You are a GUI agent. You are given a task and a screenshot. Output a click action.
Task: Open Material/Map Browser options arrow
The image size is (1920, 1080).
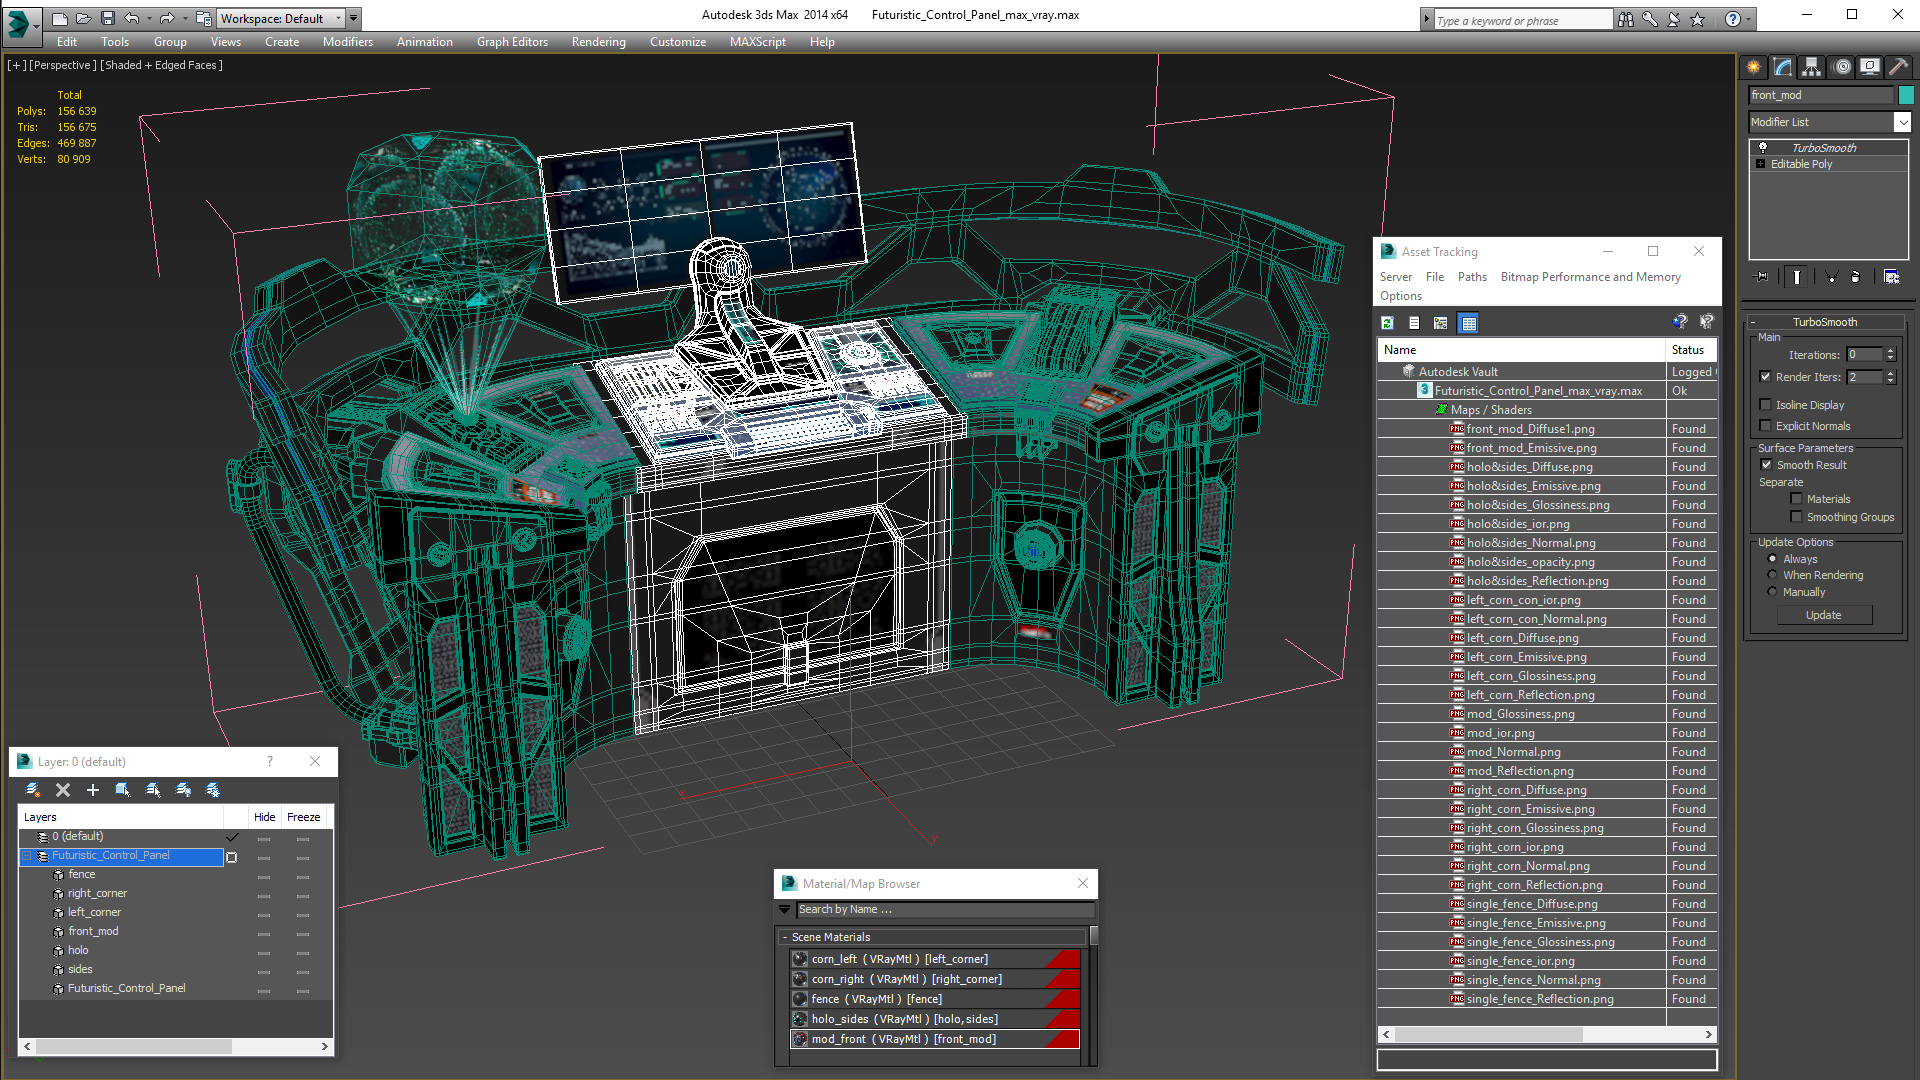click(x=785, y=909)
